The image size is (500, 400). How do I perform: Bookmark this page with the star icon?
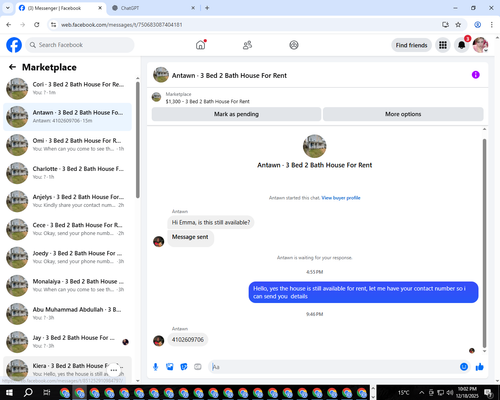click(x=458, y=25)
